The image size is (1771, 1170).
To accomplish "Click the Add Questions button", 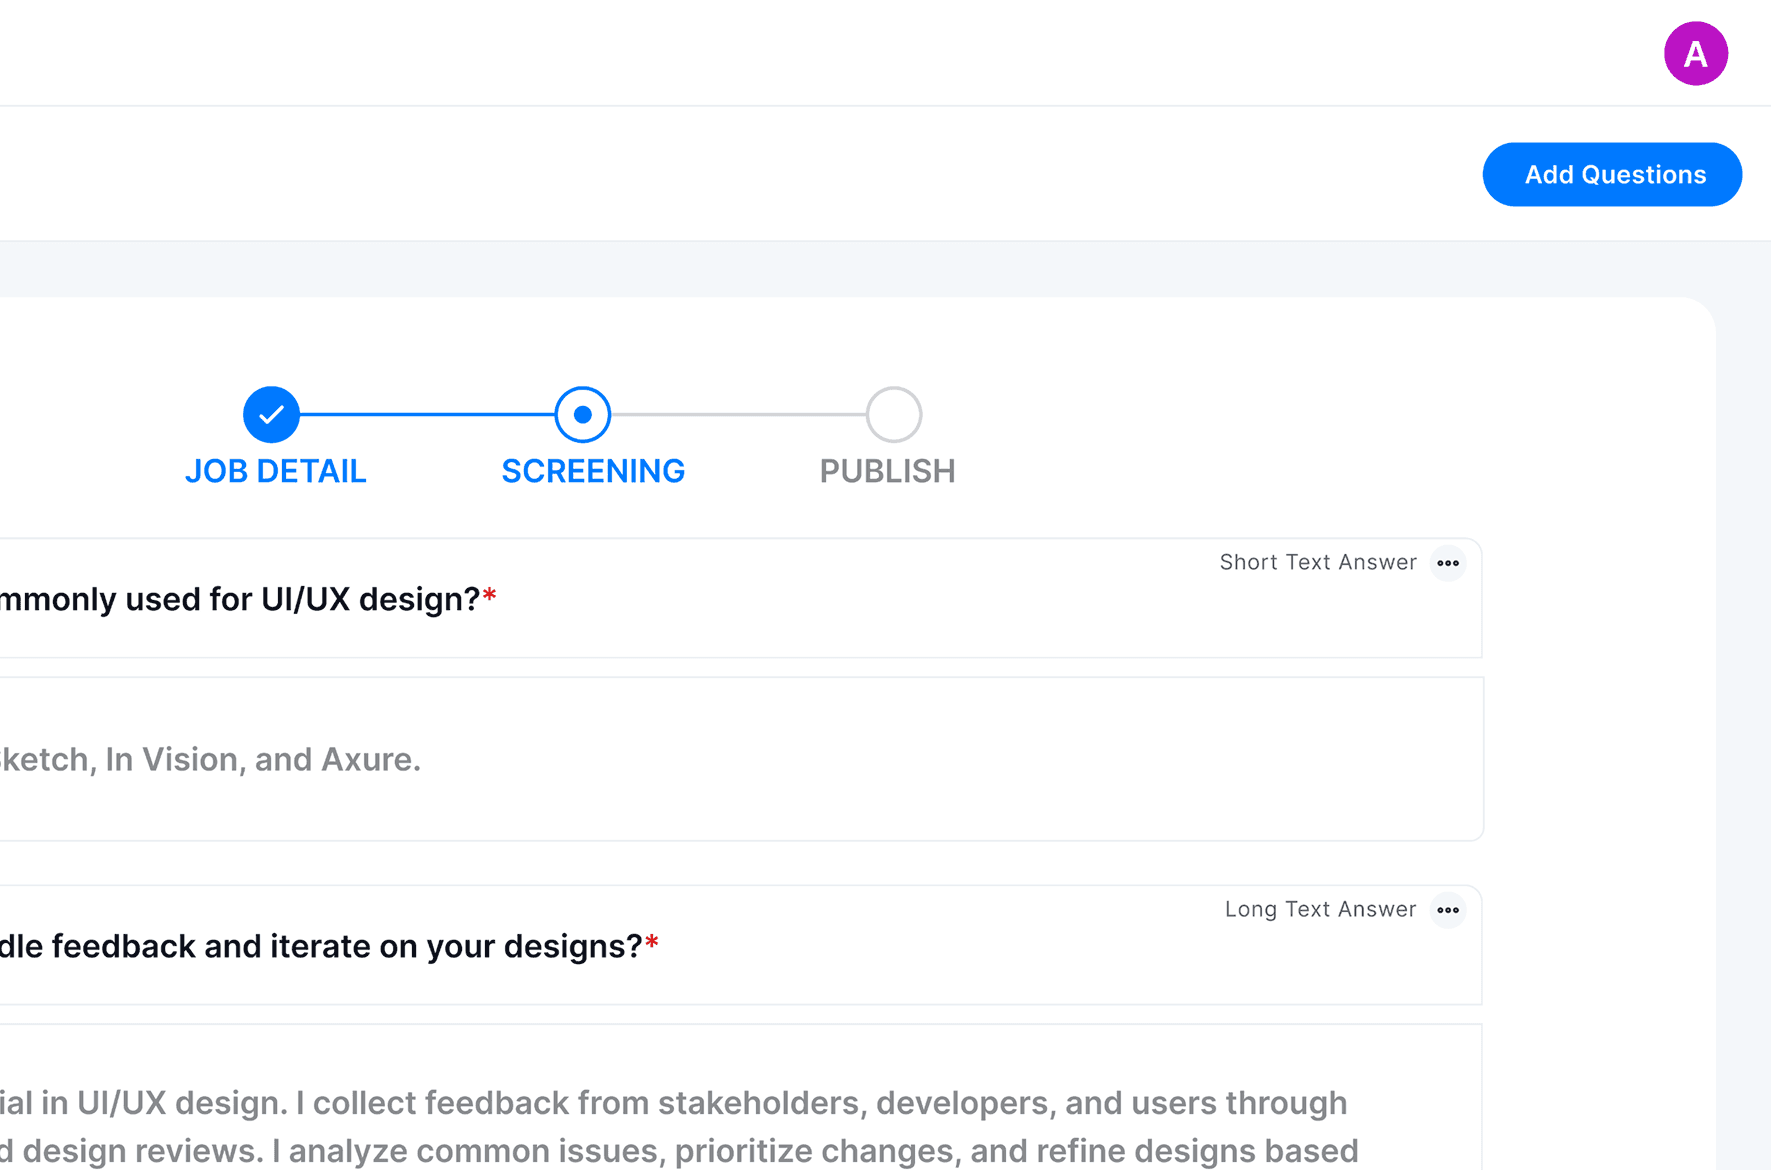I will coord(1612,174).
